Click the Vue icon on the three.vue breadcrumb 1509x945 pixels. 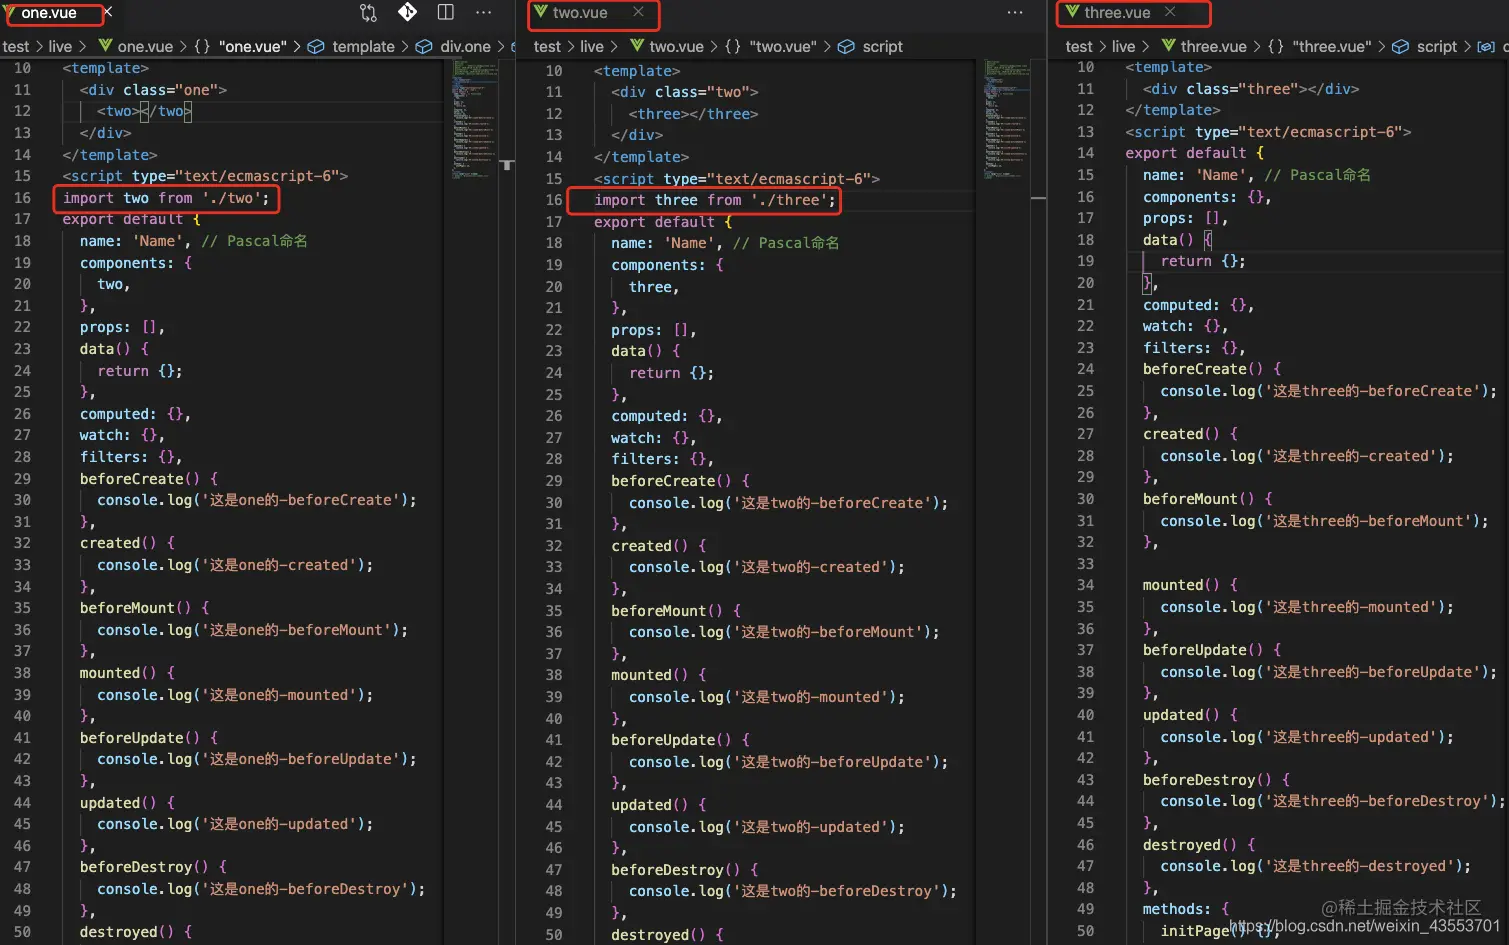coord(1168,46)
